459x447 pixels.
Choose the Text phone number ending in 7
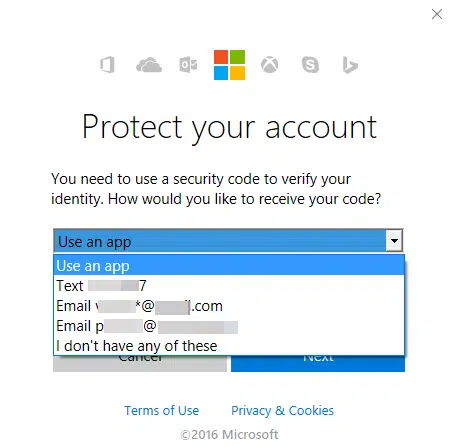tap(229, 286)
